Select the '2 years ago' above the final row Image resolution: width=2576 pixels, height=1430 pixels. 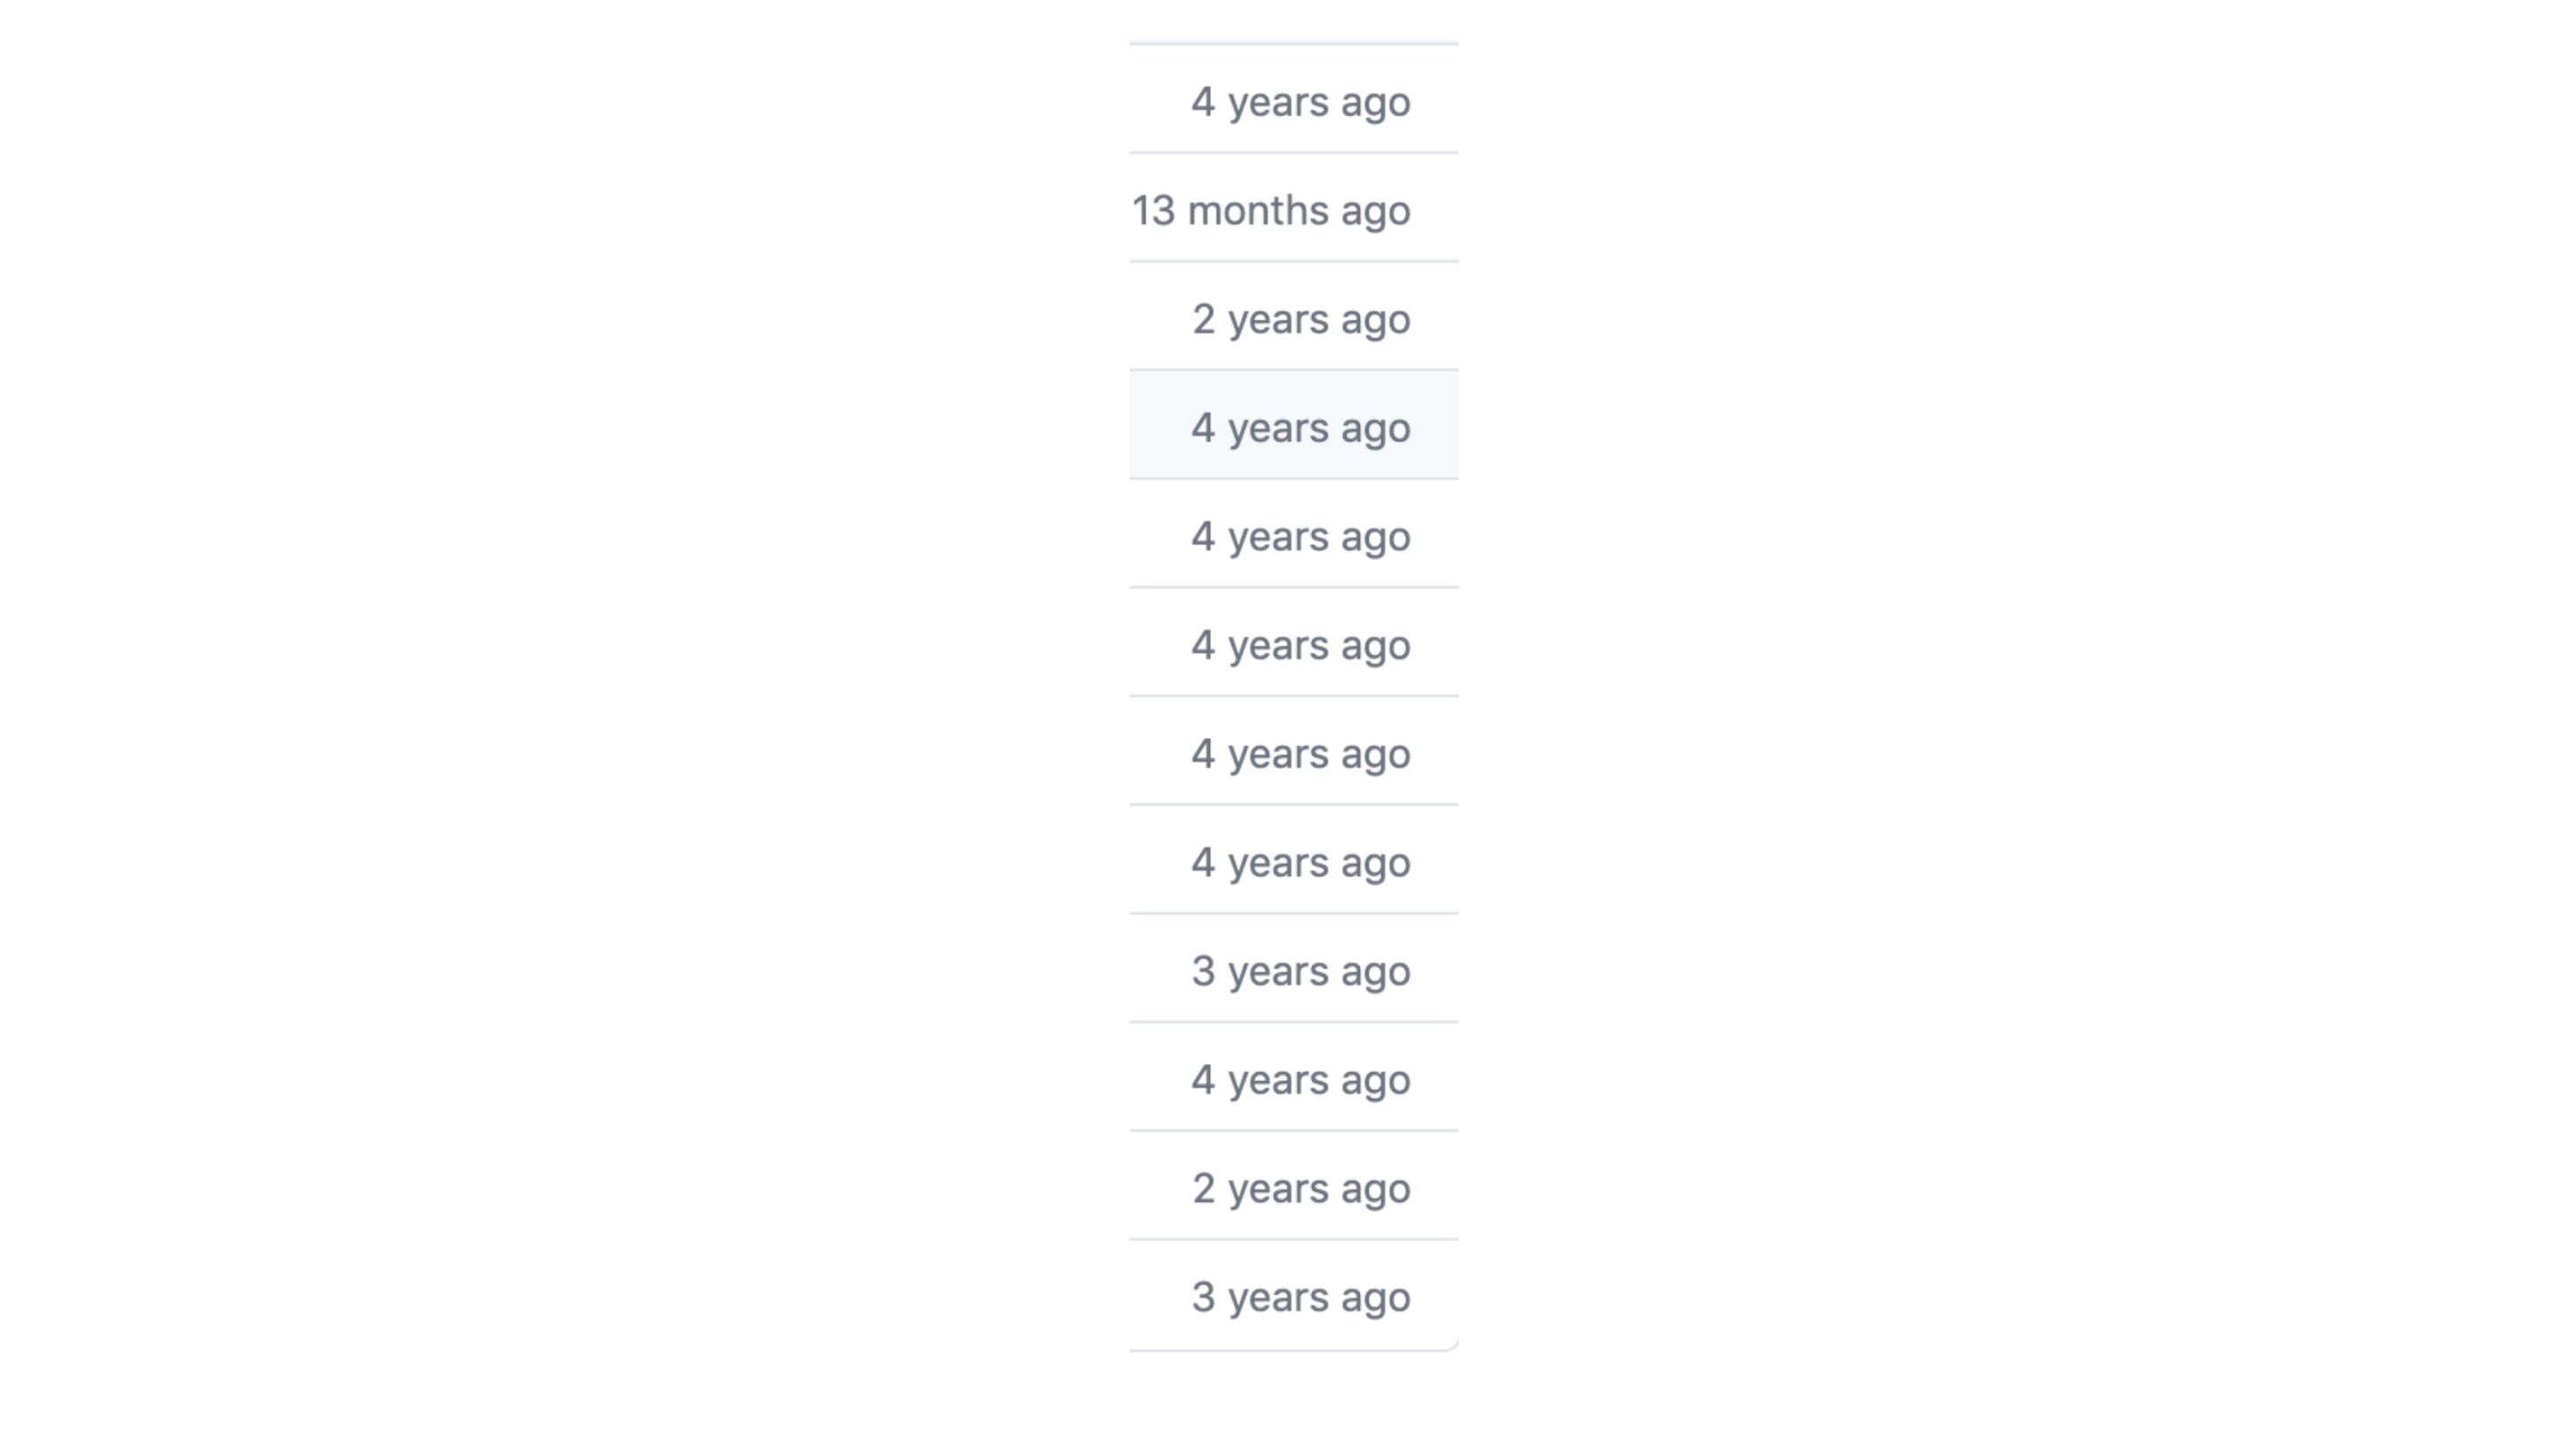coord(1301,1189)
